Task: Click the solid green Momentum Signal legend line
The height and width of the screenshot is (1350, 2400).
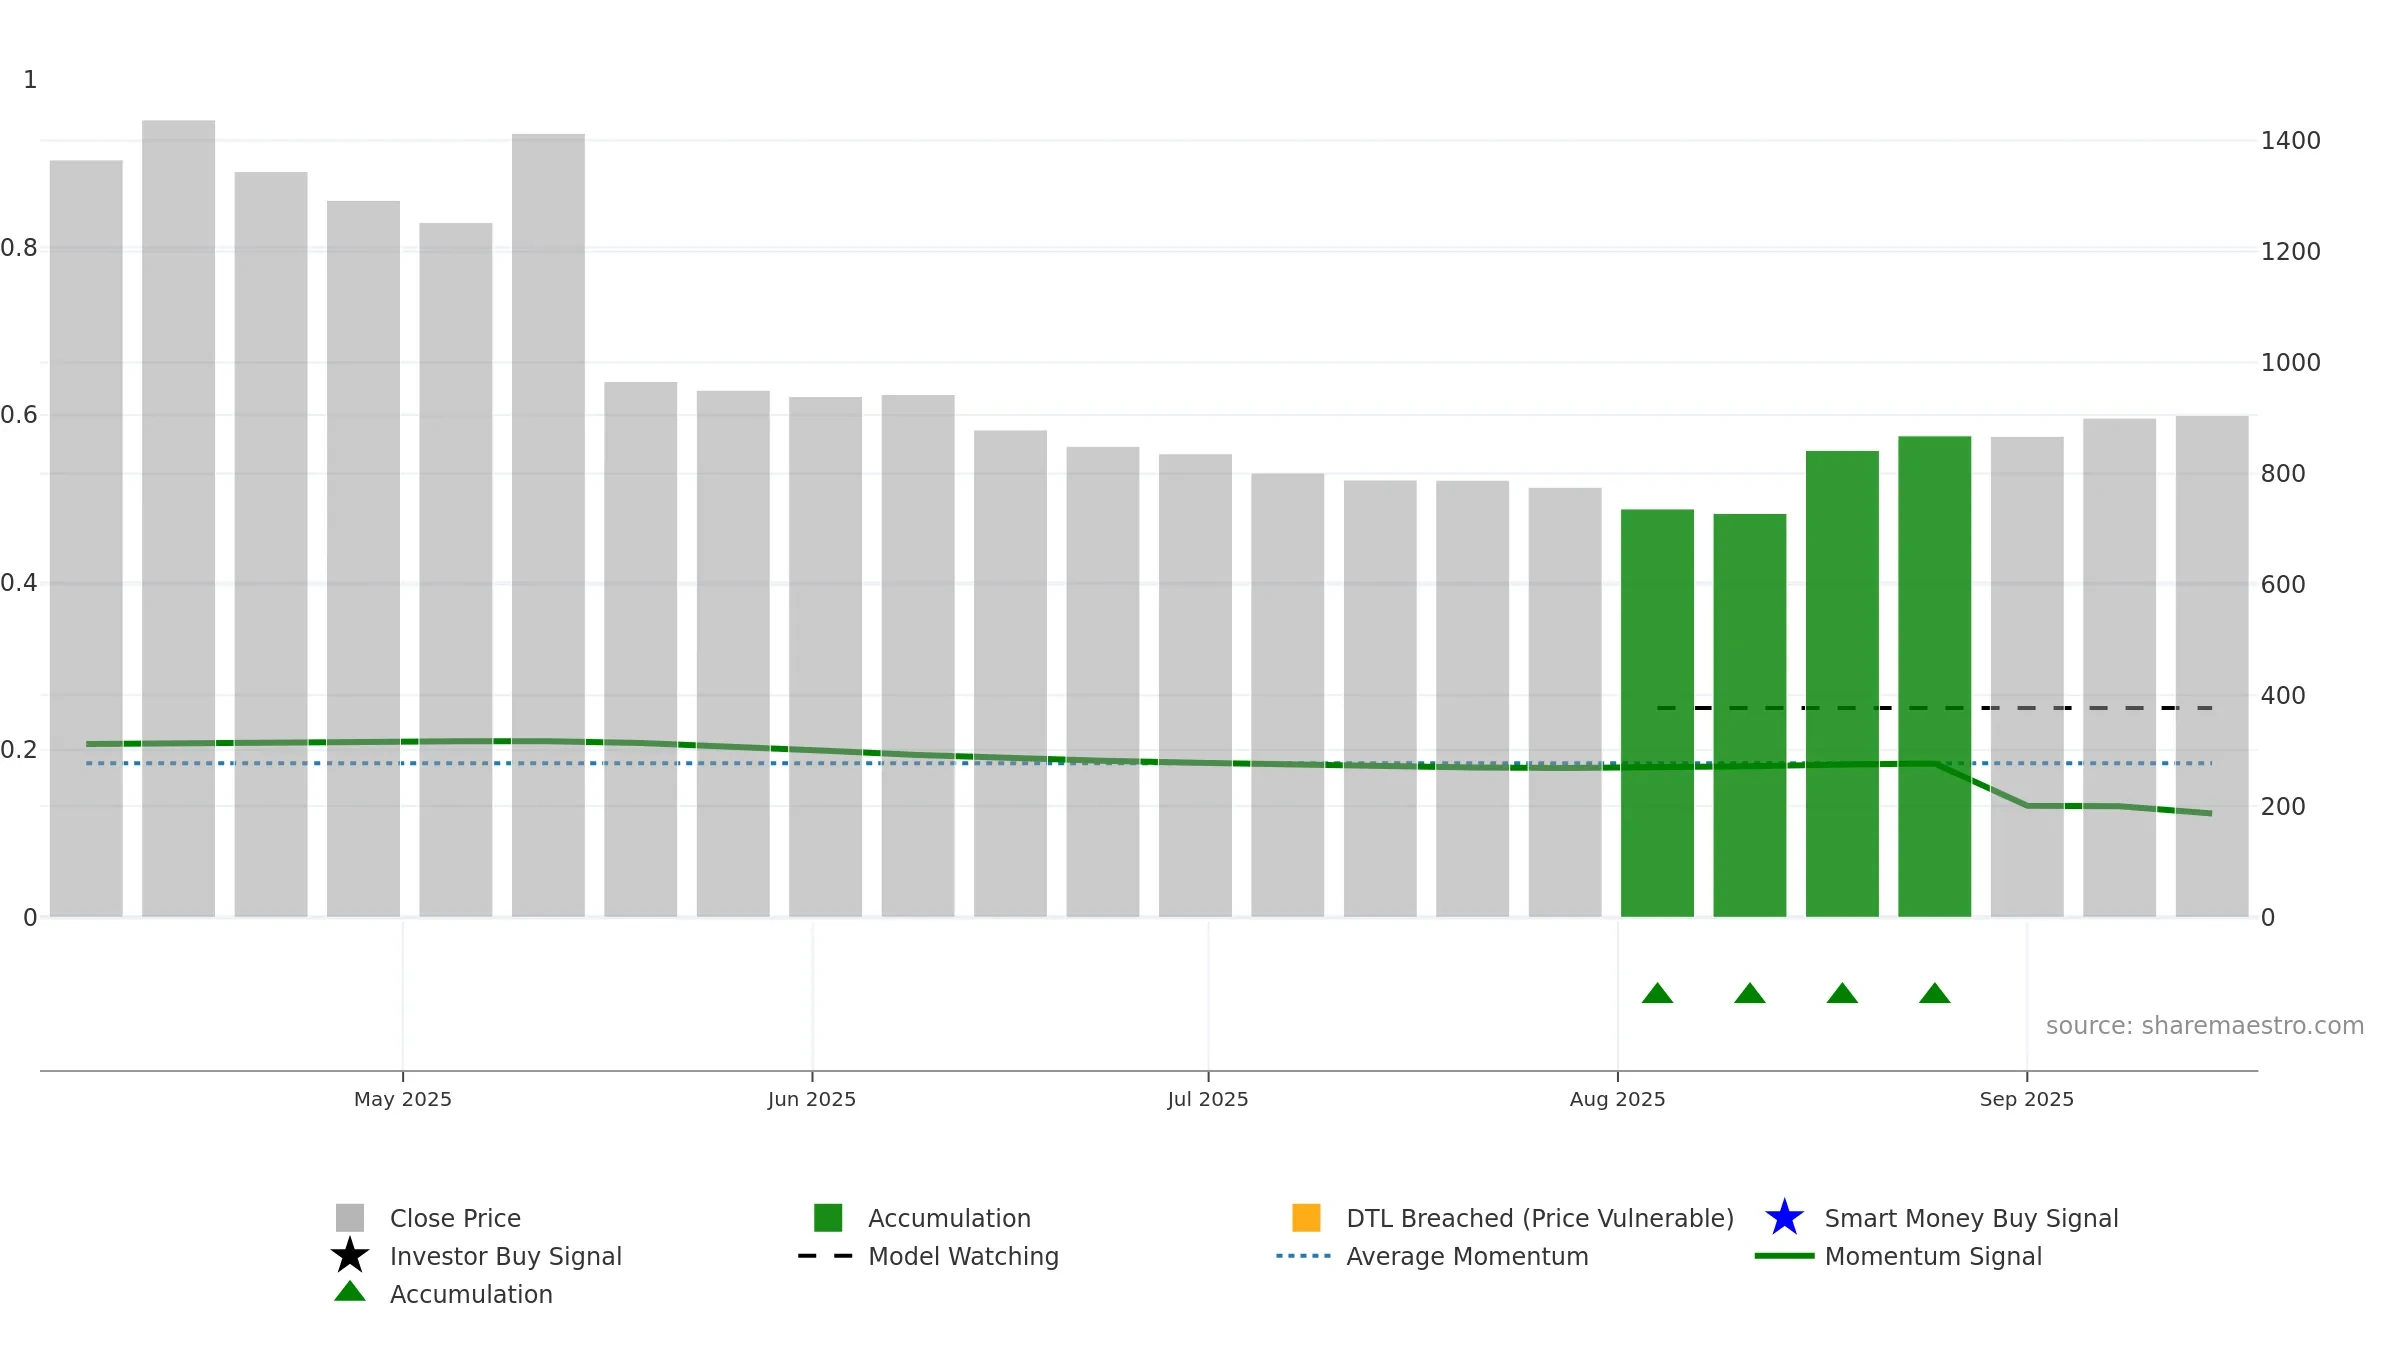Action: click(x=1784, y=1256)
